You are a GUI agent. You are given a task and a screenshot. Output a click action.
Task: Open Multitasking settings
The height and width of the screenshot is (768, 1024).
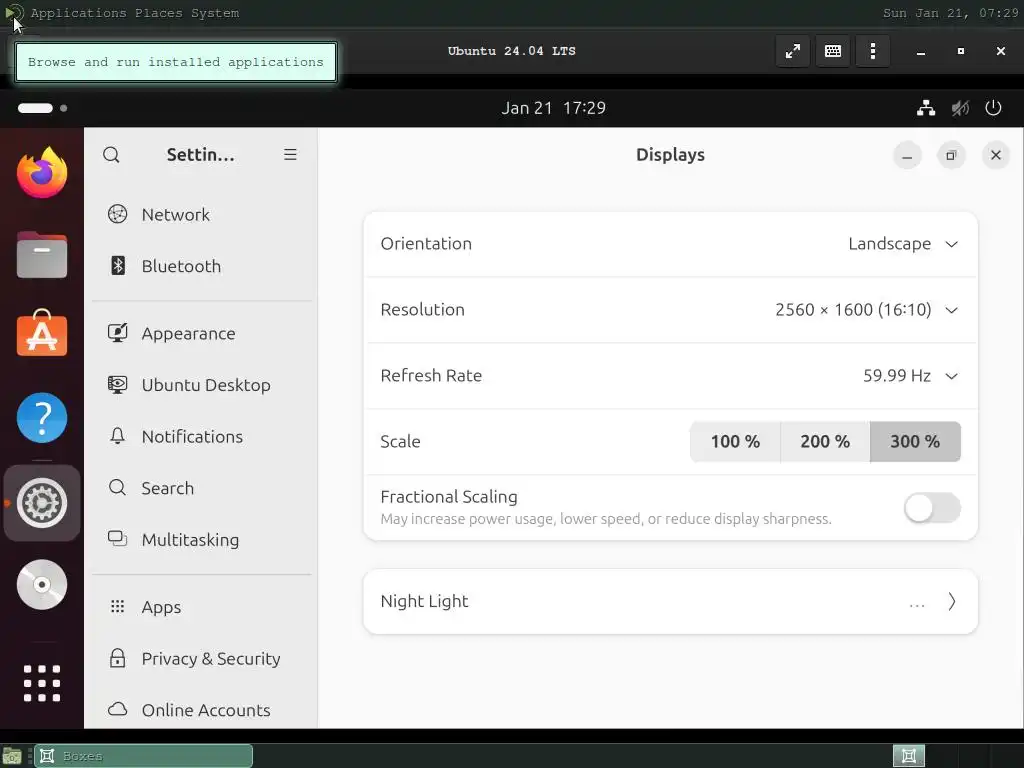point(201,539)
